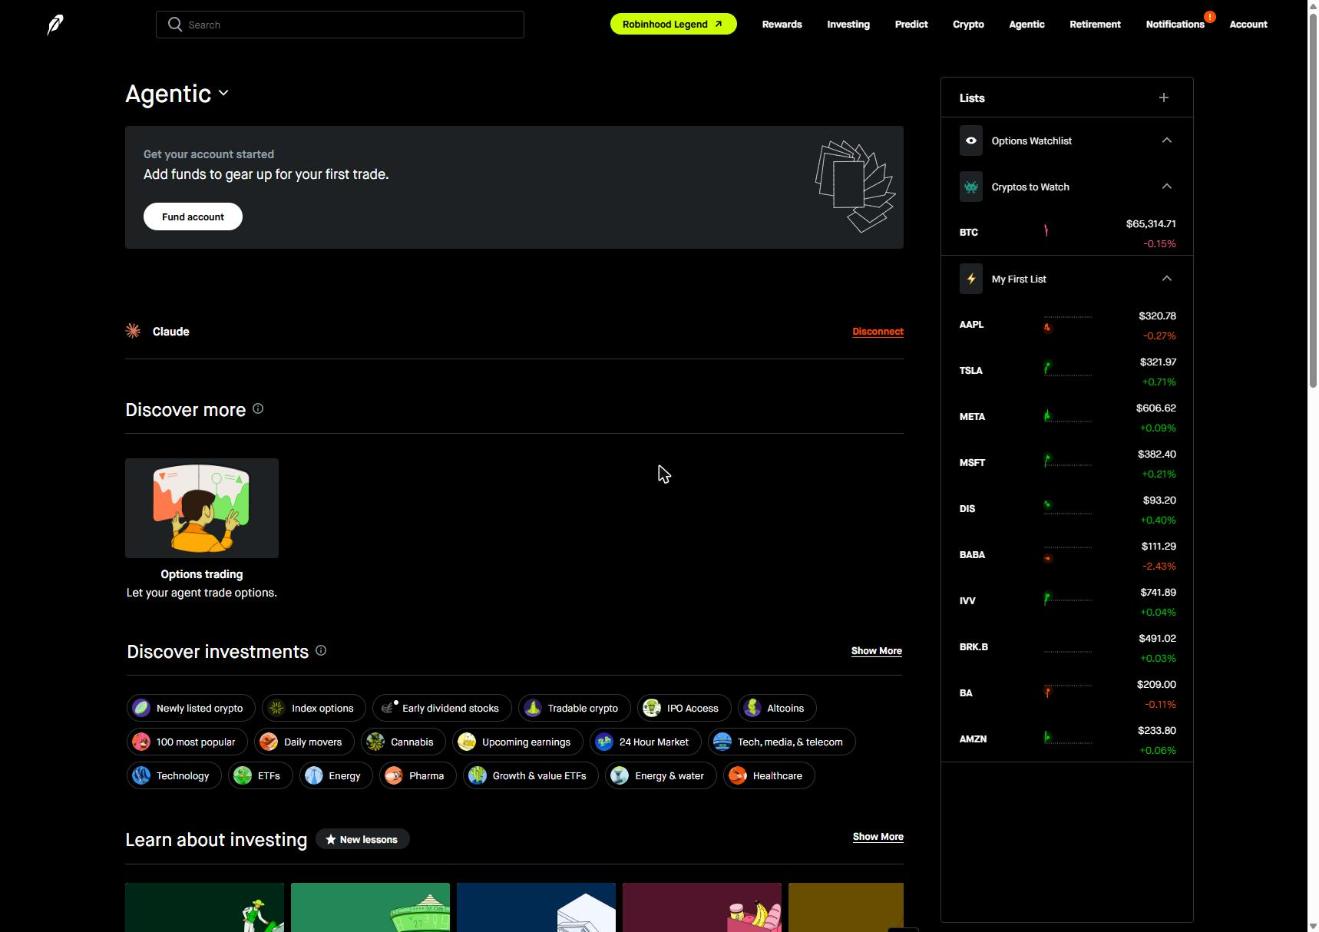
Task: Open the Agentic account dropdown
Action: [x=177, y=94]
